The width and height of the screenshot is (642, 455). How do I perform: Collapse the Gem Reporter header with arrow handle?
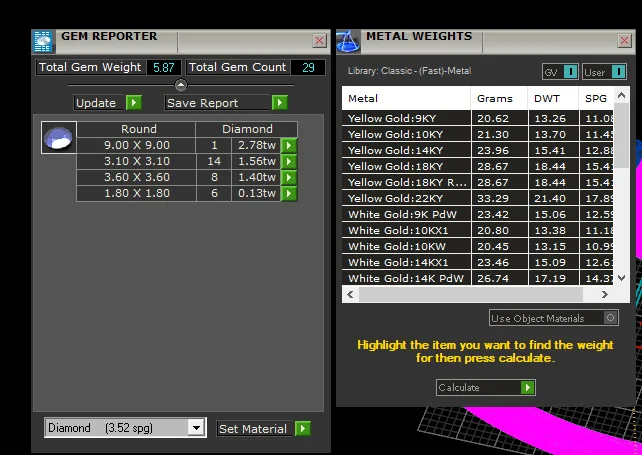(x=181, y=85)
